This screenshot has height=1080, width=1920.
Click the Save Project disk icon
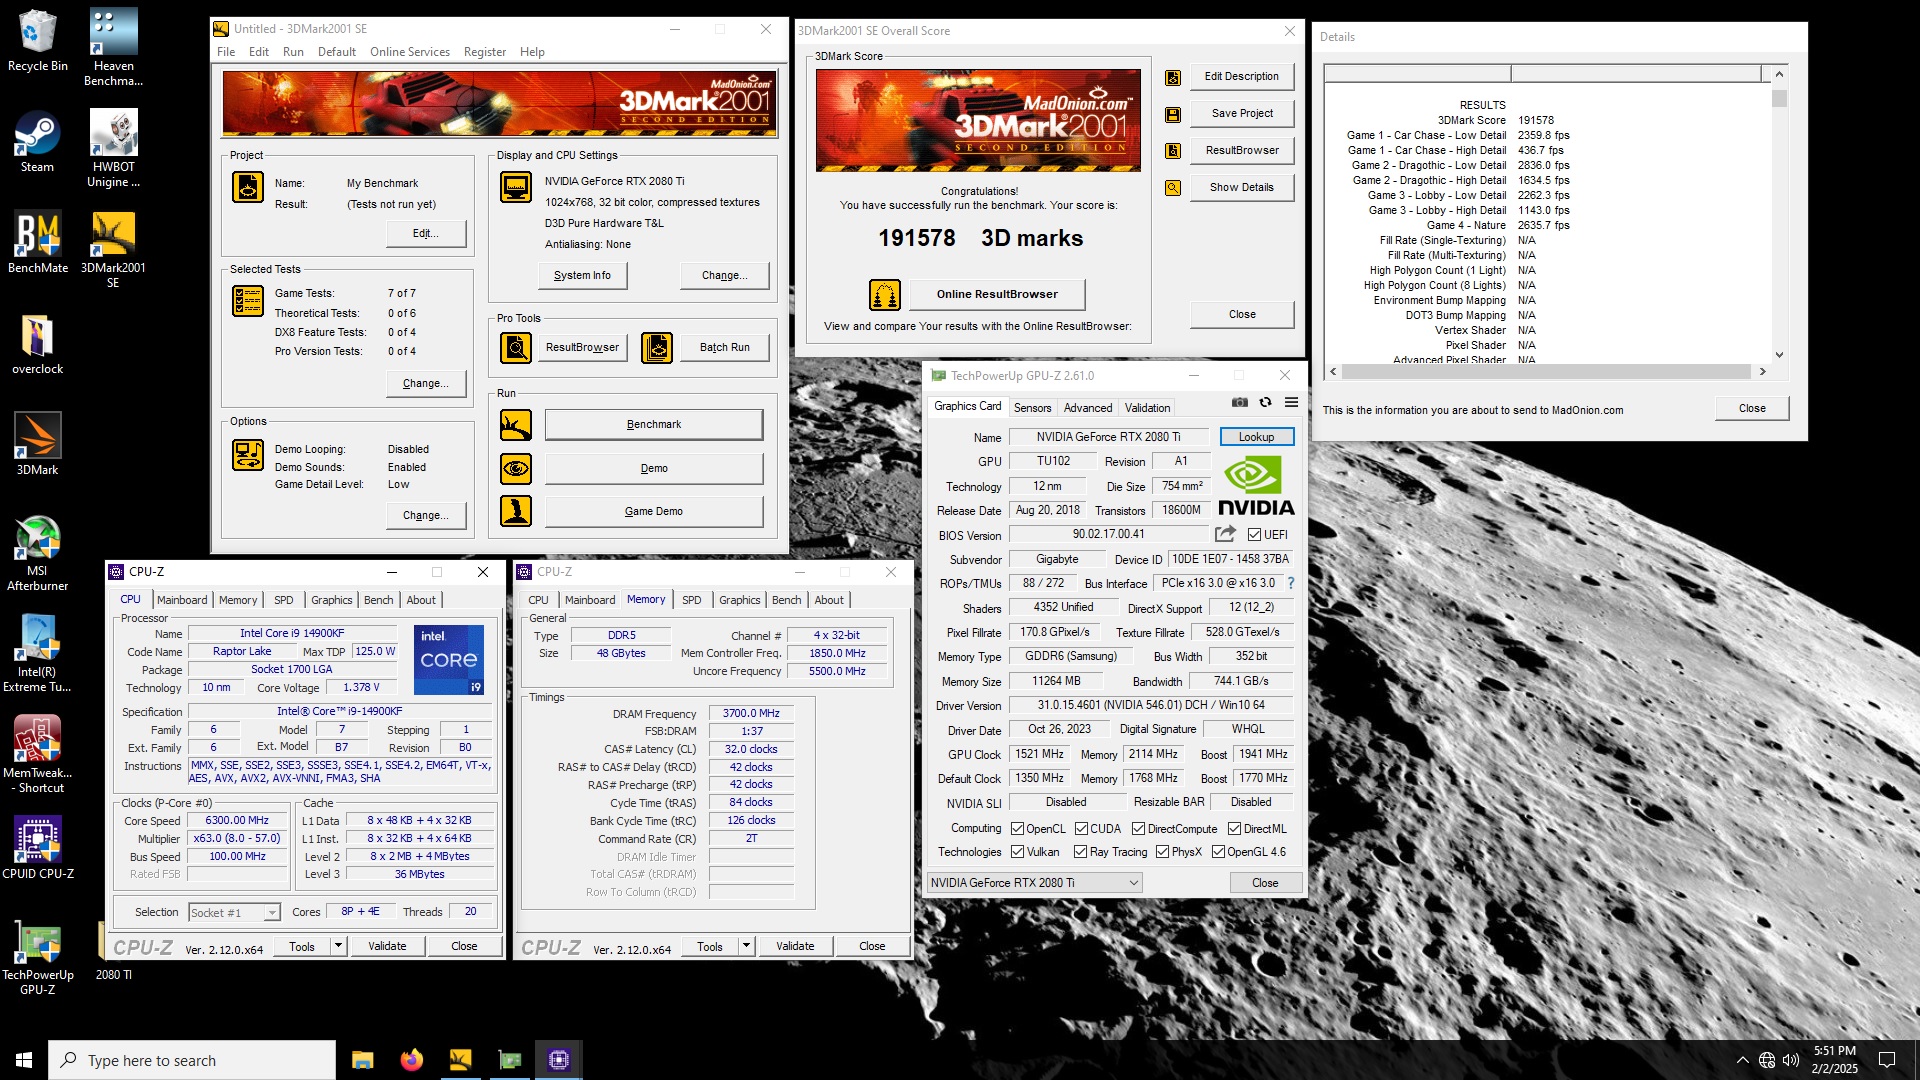point(1173,114)
